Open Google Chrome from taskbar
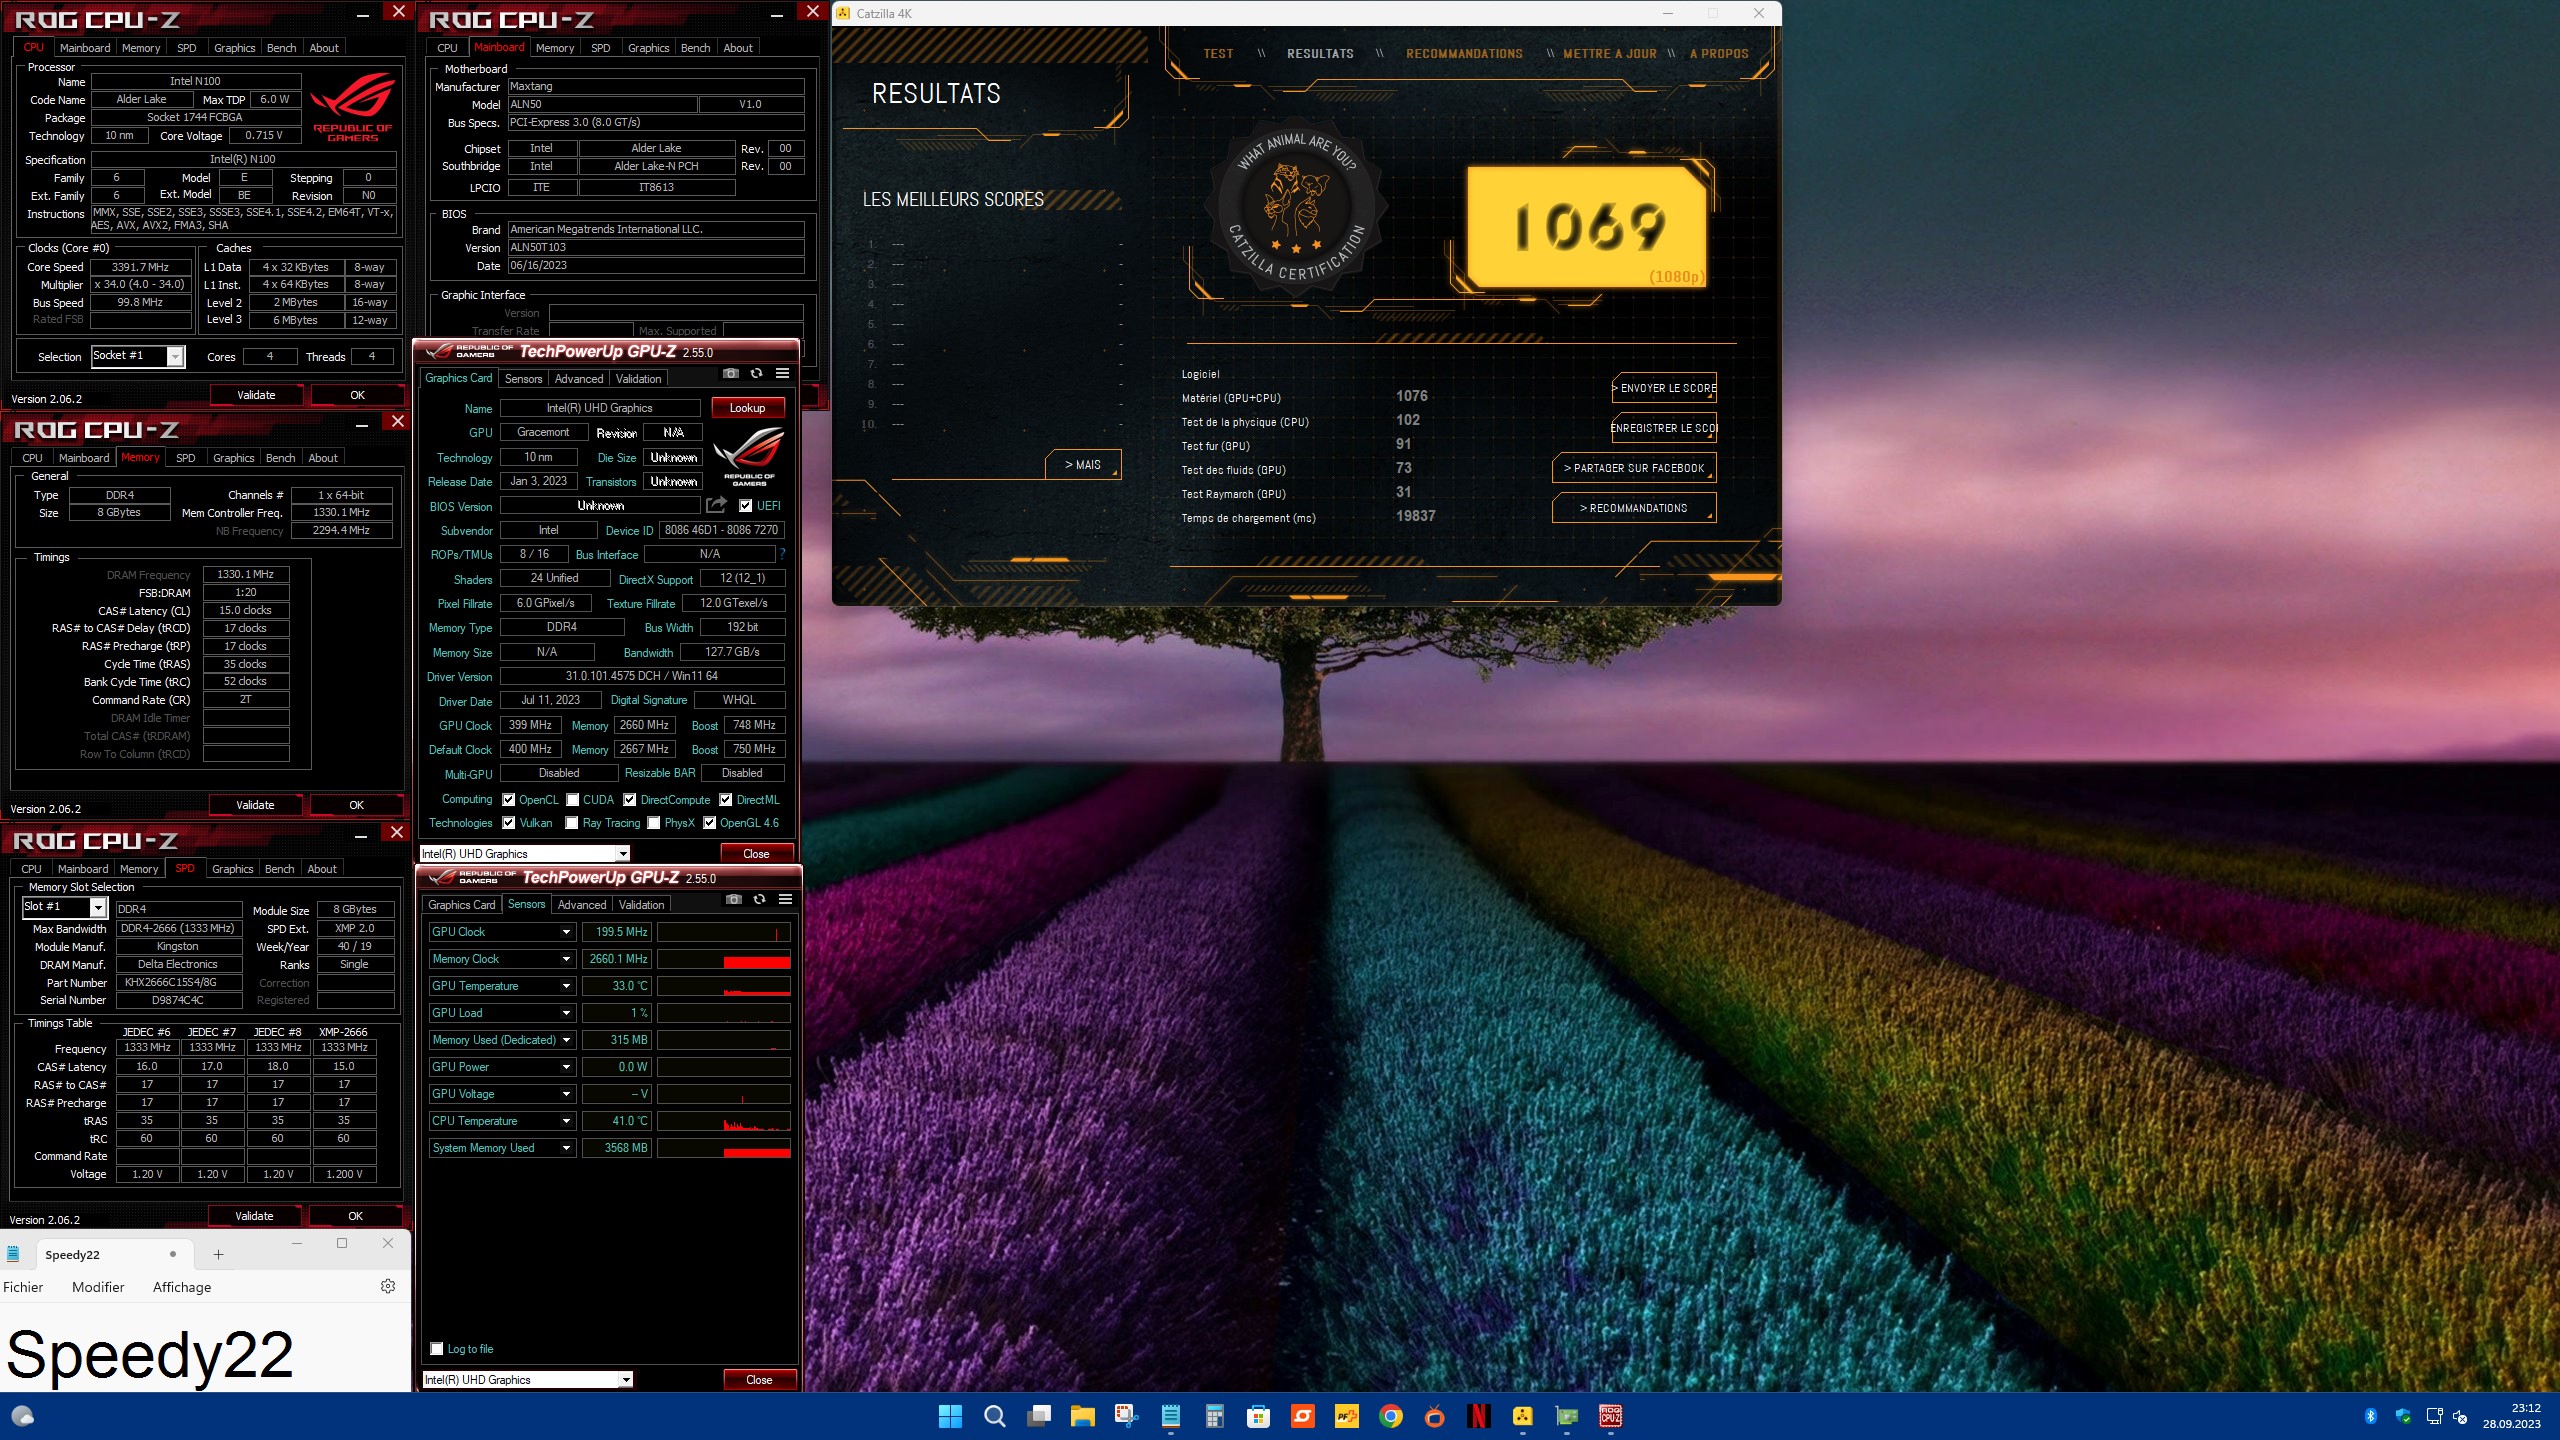Viewport: 2560px width, 1440px height. click(x=1391, y=1416)
